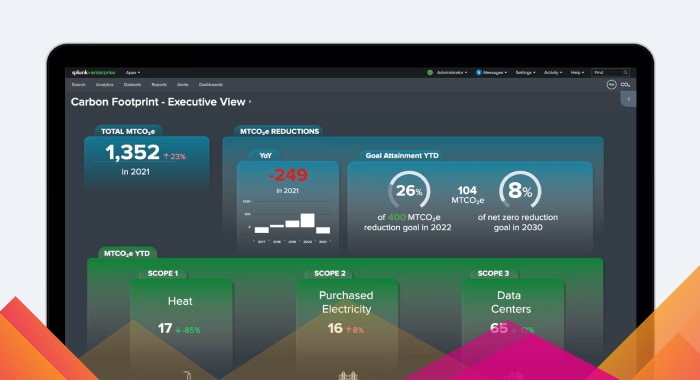Image resolution: width=700 pixels, height=380 pixels.
Task: Open the Reports page
Action: (x=159, y=84)
